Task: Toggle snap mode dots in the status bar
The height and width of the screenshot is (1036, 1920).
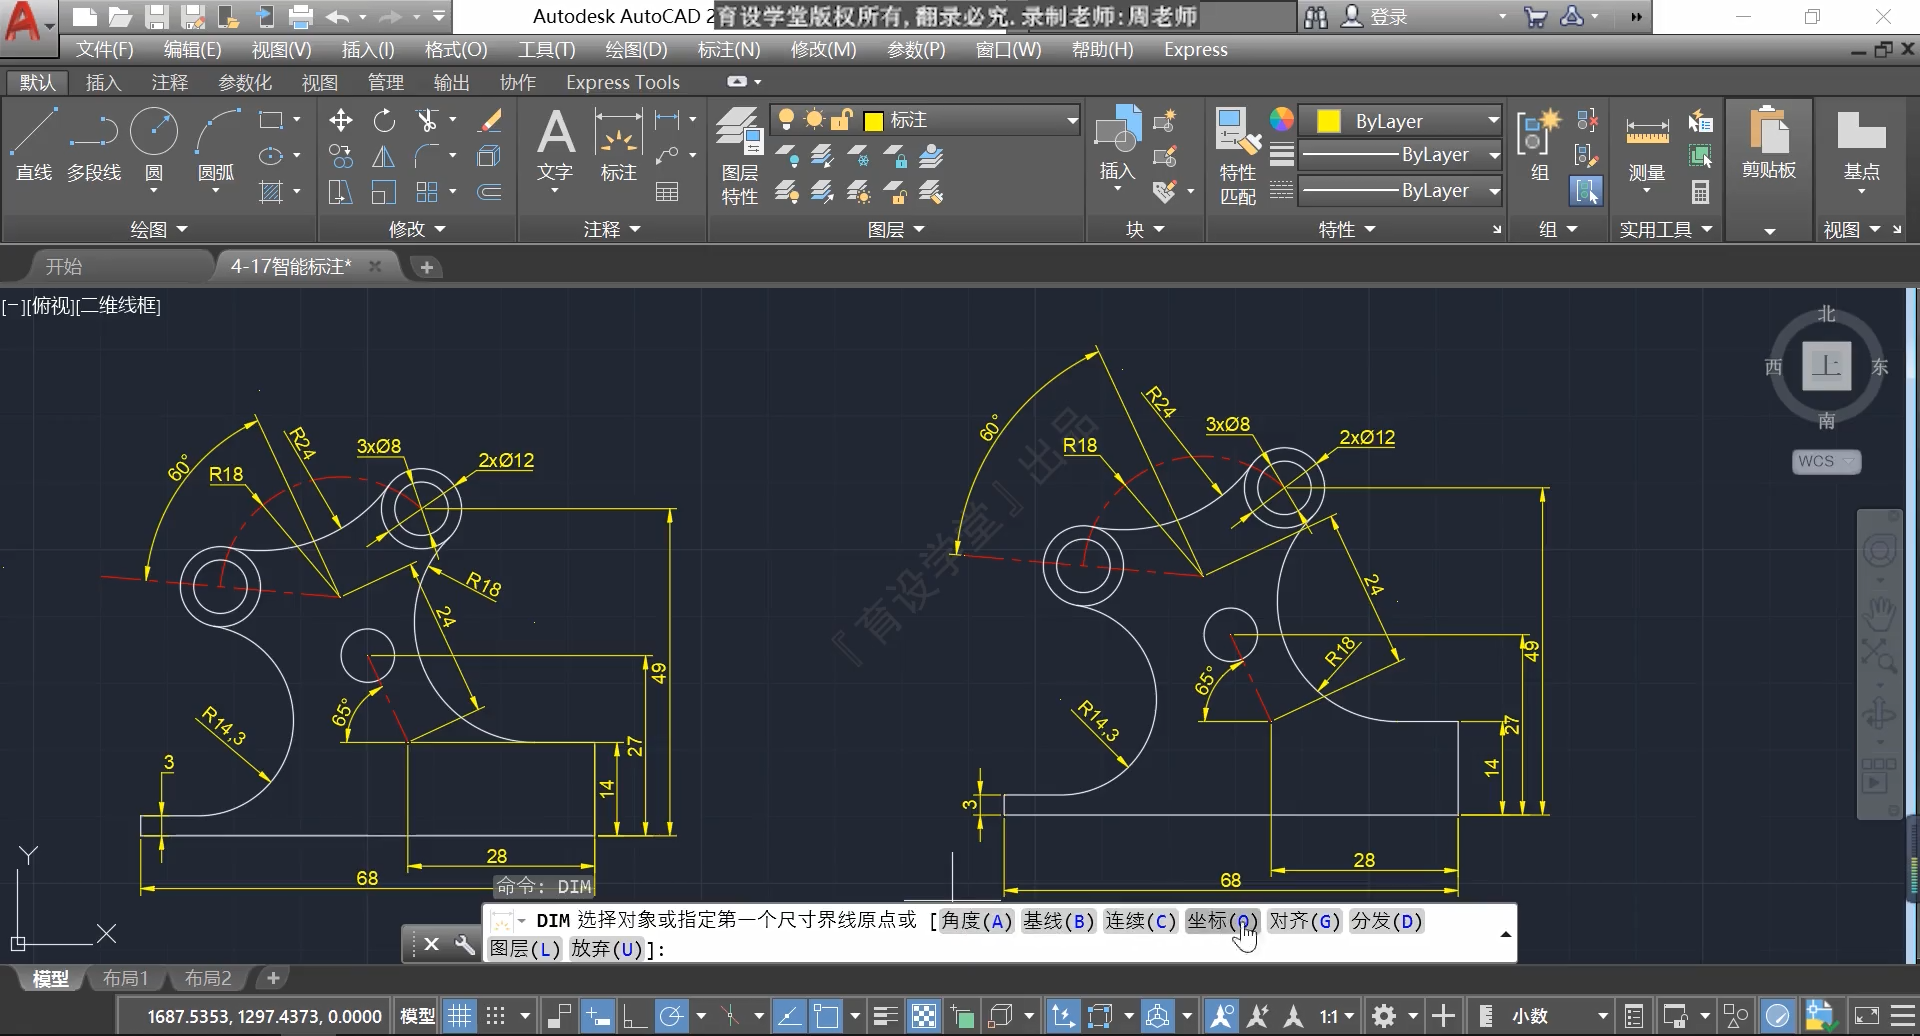Action: 495,1016
